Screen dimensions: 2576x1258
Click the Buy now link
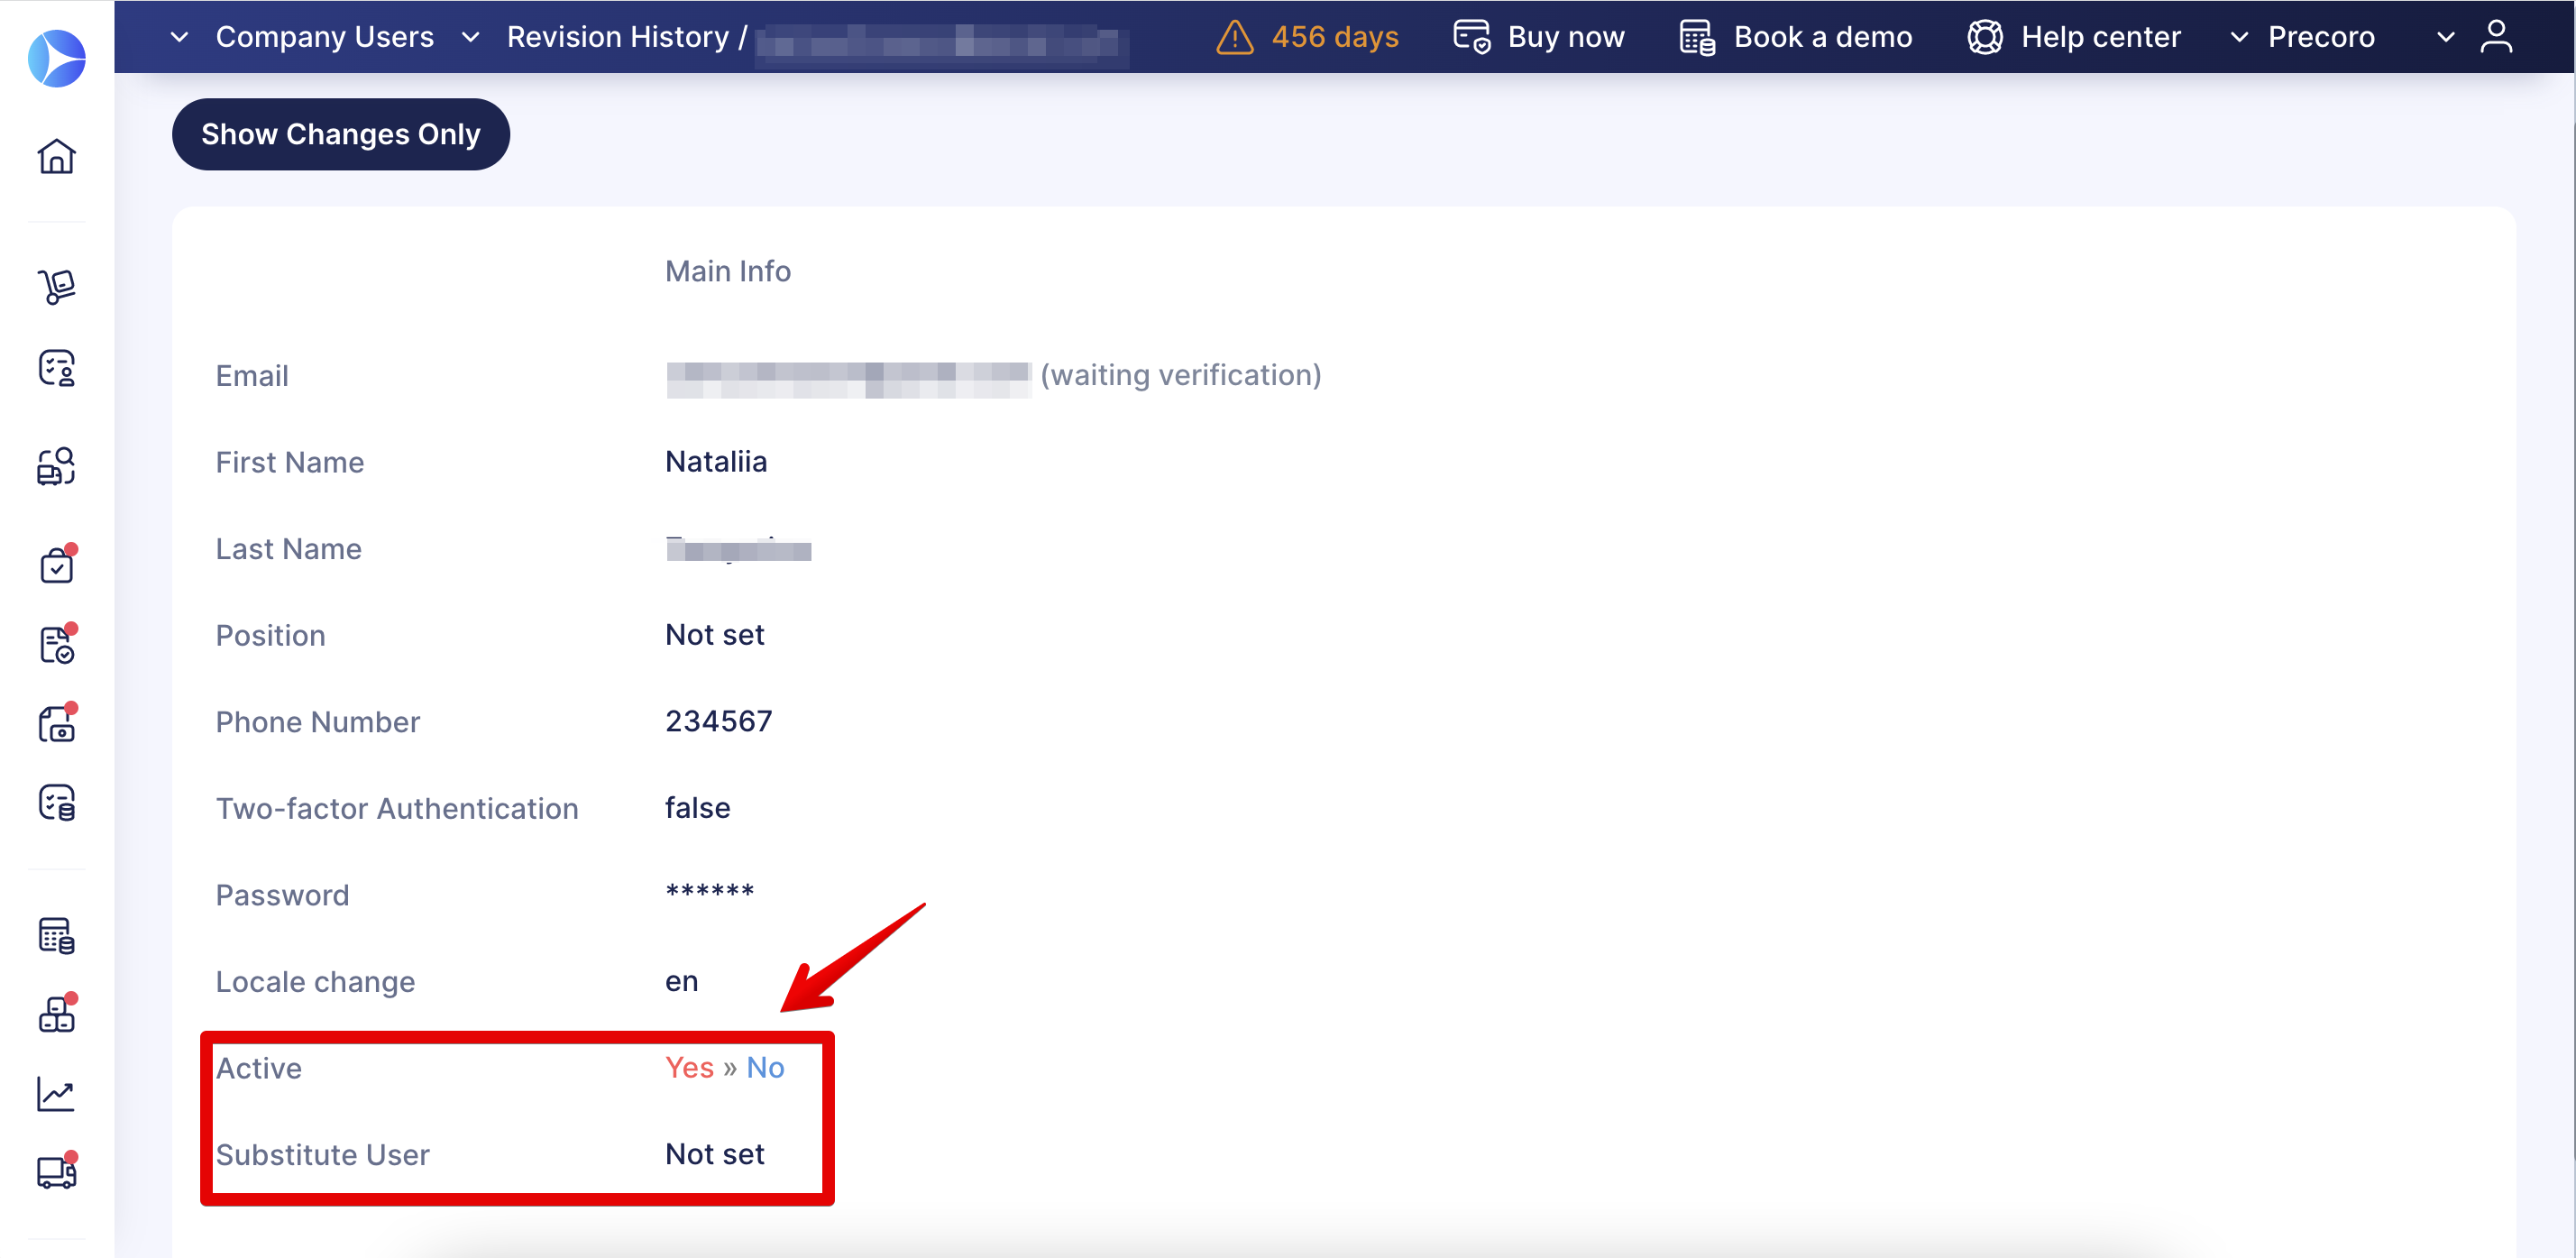1566,37
